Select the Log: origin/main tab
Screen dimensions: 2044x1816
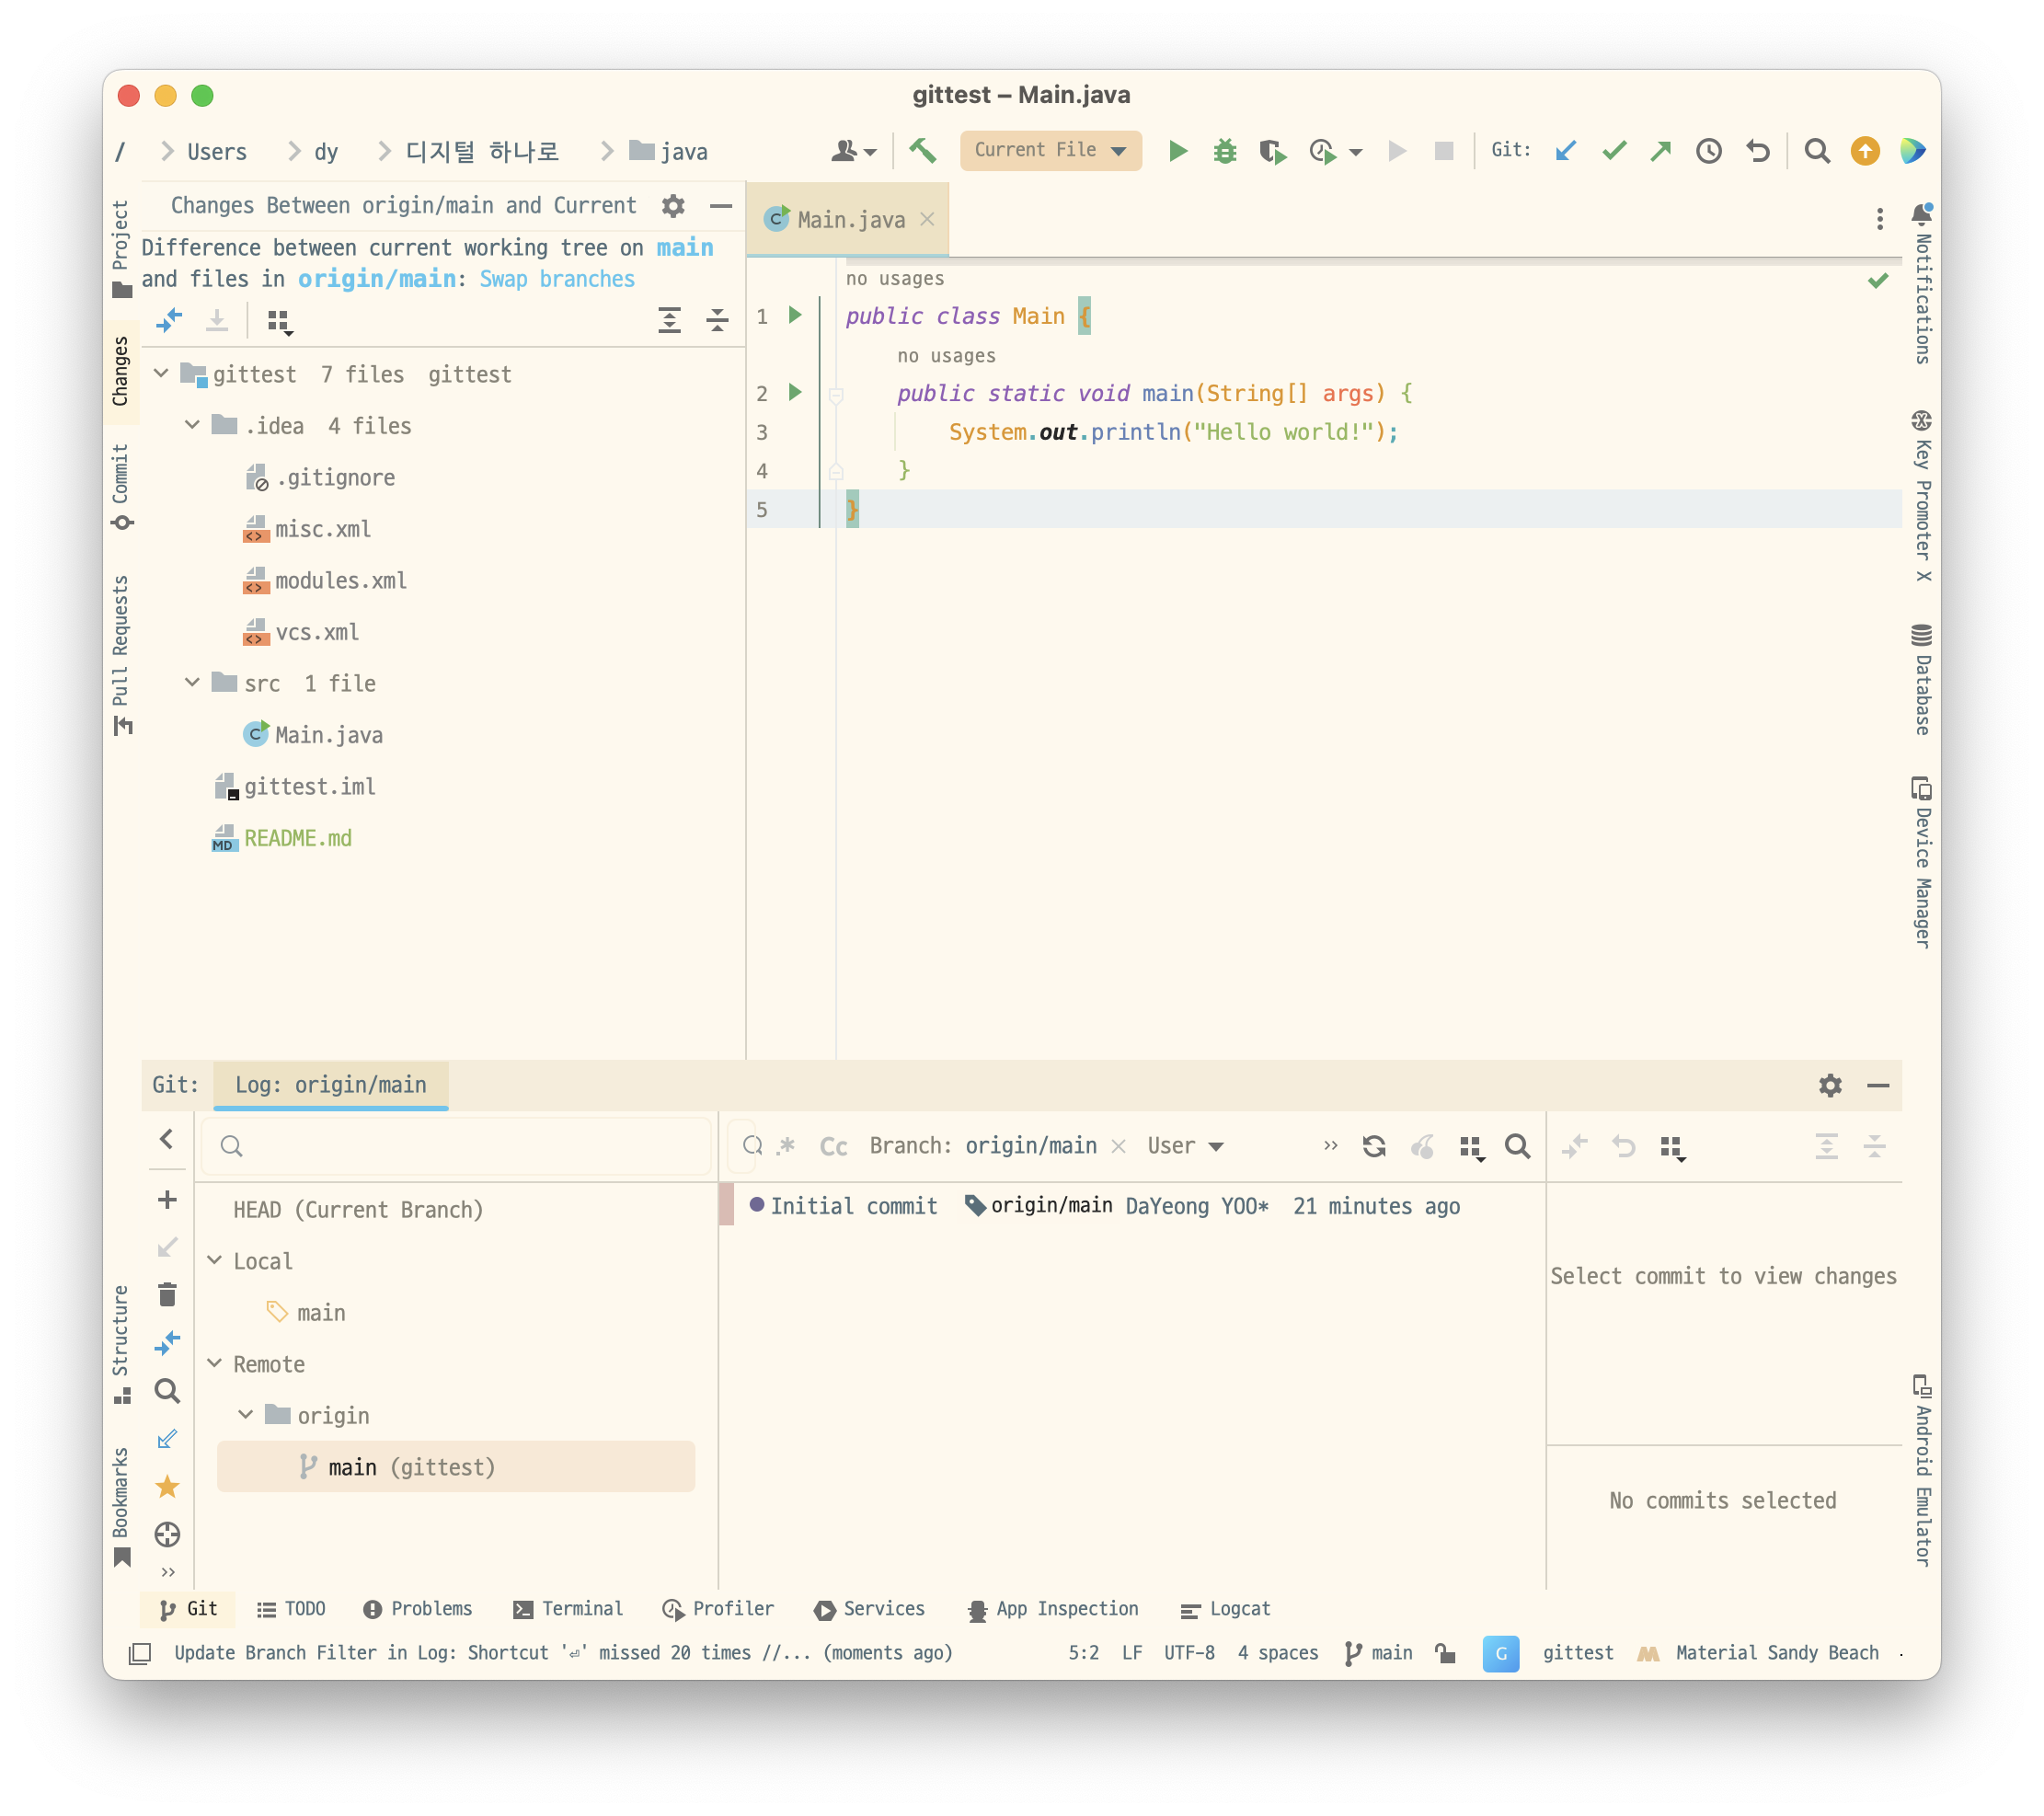330,1085
